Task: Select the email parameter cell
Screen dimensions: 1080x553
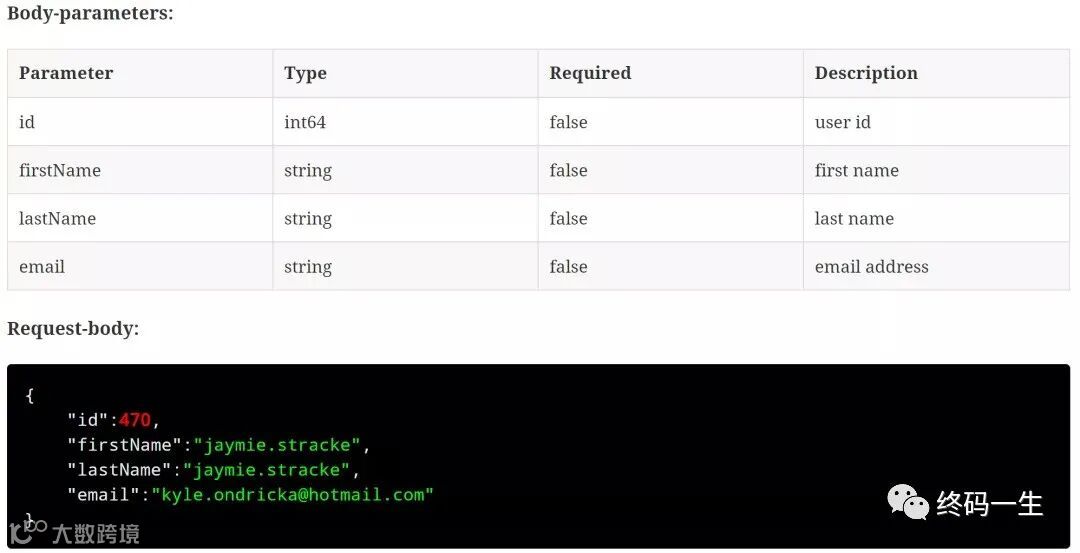Action: click(42, 266)
